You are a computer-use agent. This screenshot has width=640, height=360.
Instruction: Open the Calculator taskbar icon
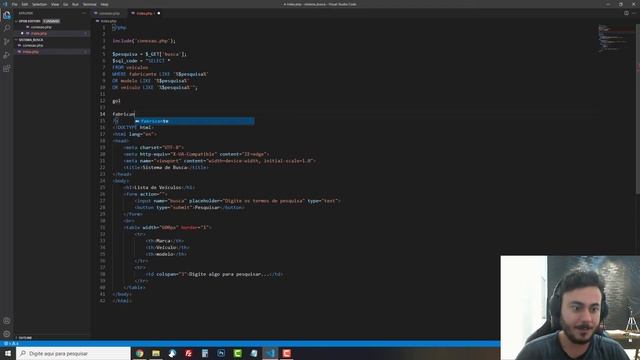click(205, 353)
